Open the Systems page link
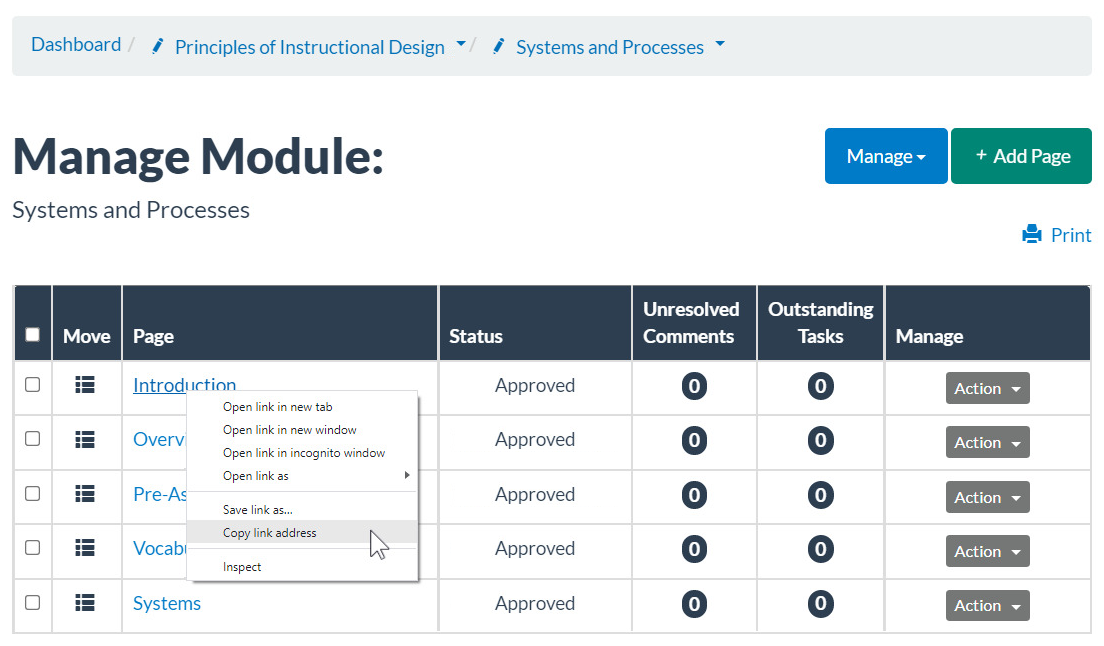 pos(167,603)
